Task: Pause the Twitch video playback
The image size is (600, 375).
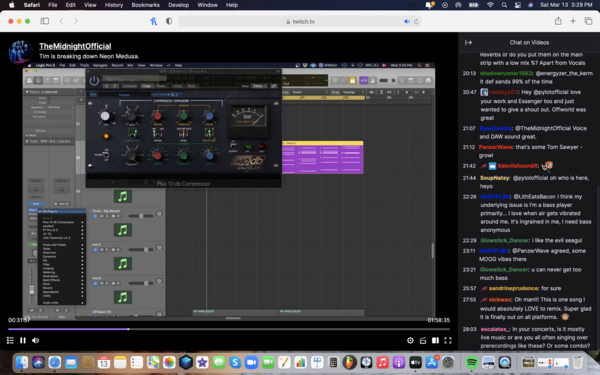Action: (x=23, y=340)
